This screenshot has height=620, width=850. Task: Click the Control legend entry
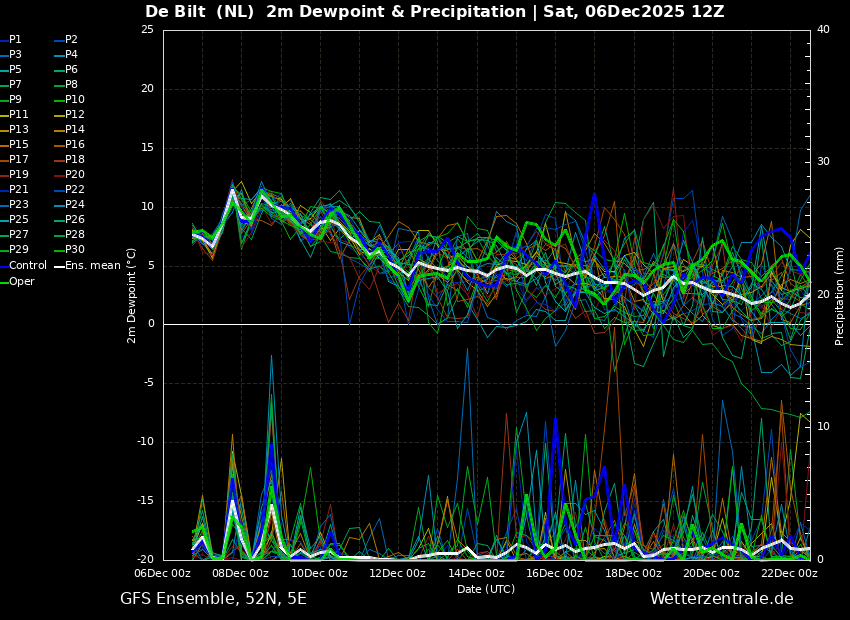(27, 266)
